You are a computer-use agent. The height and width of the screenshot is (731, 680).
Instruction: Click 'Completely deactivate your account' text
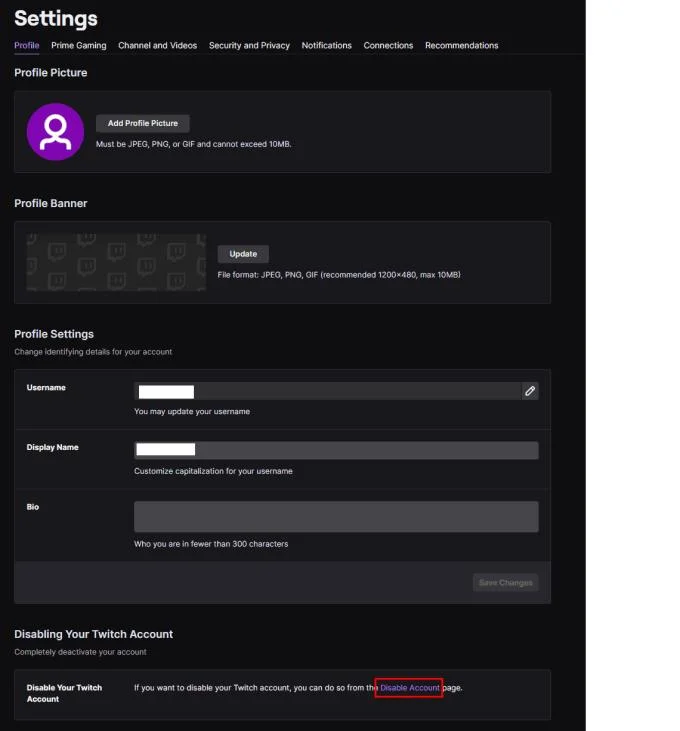pyautogui.click(x=80, y=652)
